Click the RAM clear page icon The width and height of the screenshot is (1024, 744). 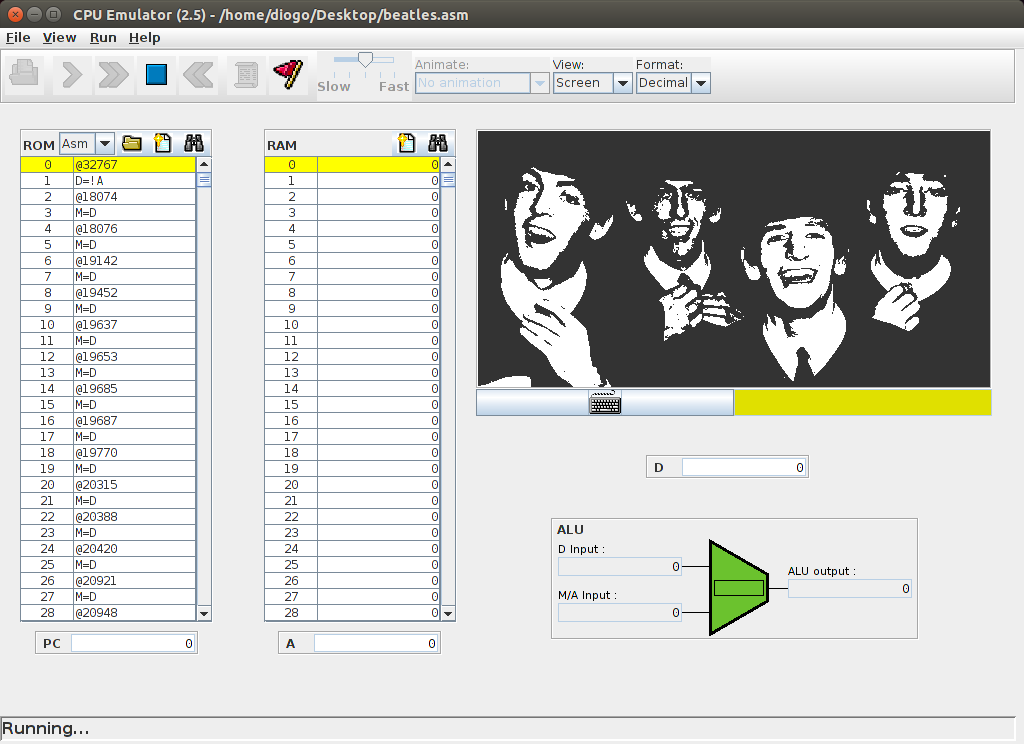[x=406, y=144]
